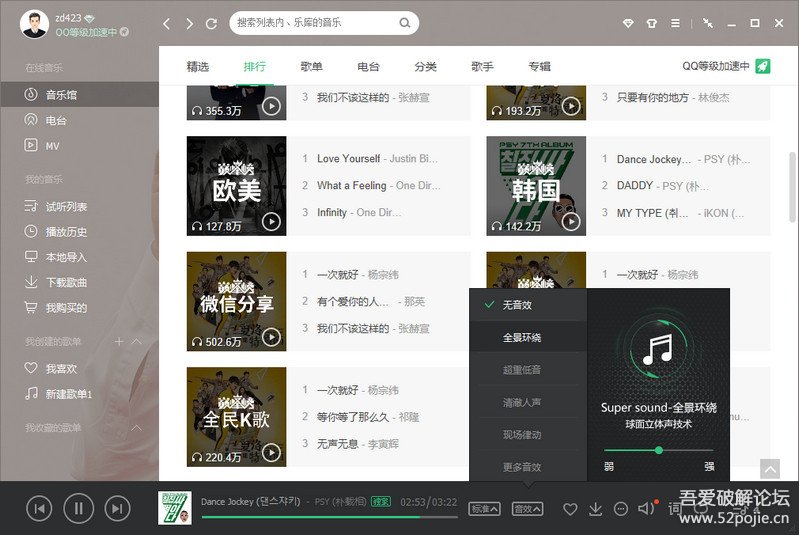Select the 超重低音 sound effect

click(528, 370)
